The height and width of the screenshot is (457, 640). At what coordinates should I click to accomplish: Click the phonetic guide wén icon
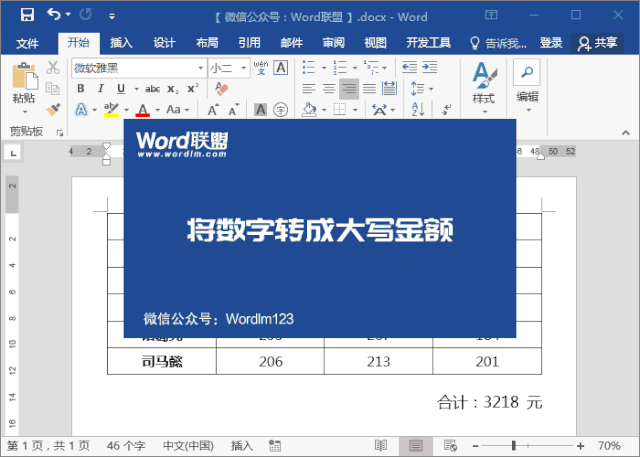click(x=261, y=67)
